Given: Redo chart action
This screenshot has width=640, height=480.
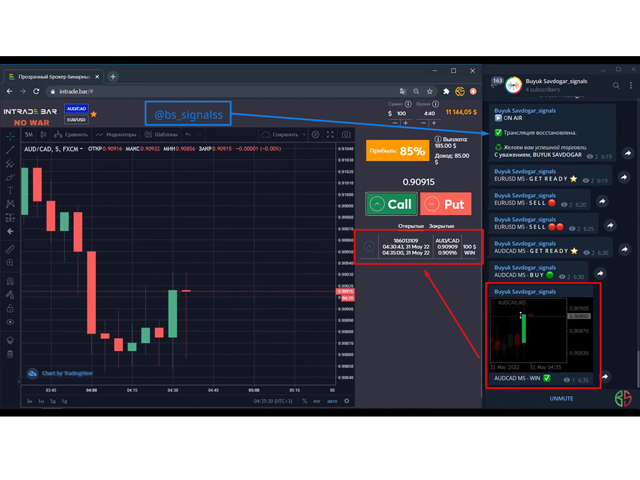Looking at the screenshot, I should (199, 134).
